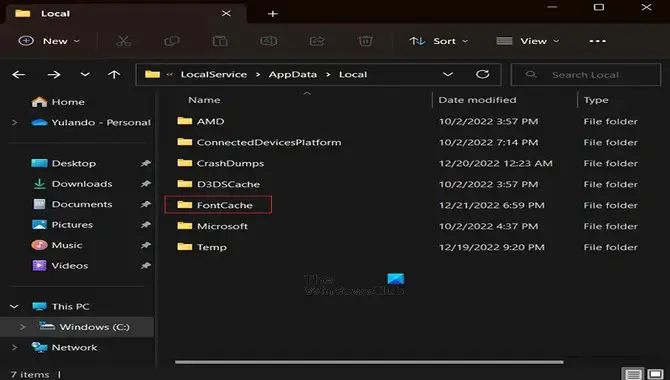Go up one level with up arrow
The width and height of the screenshot is (670, 380).
(114, 75)
